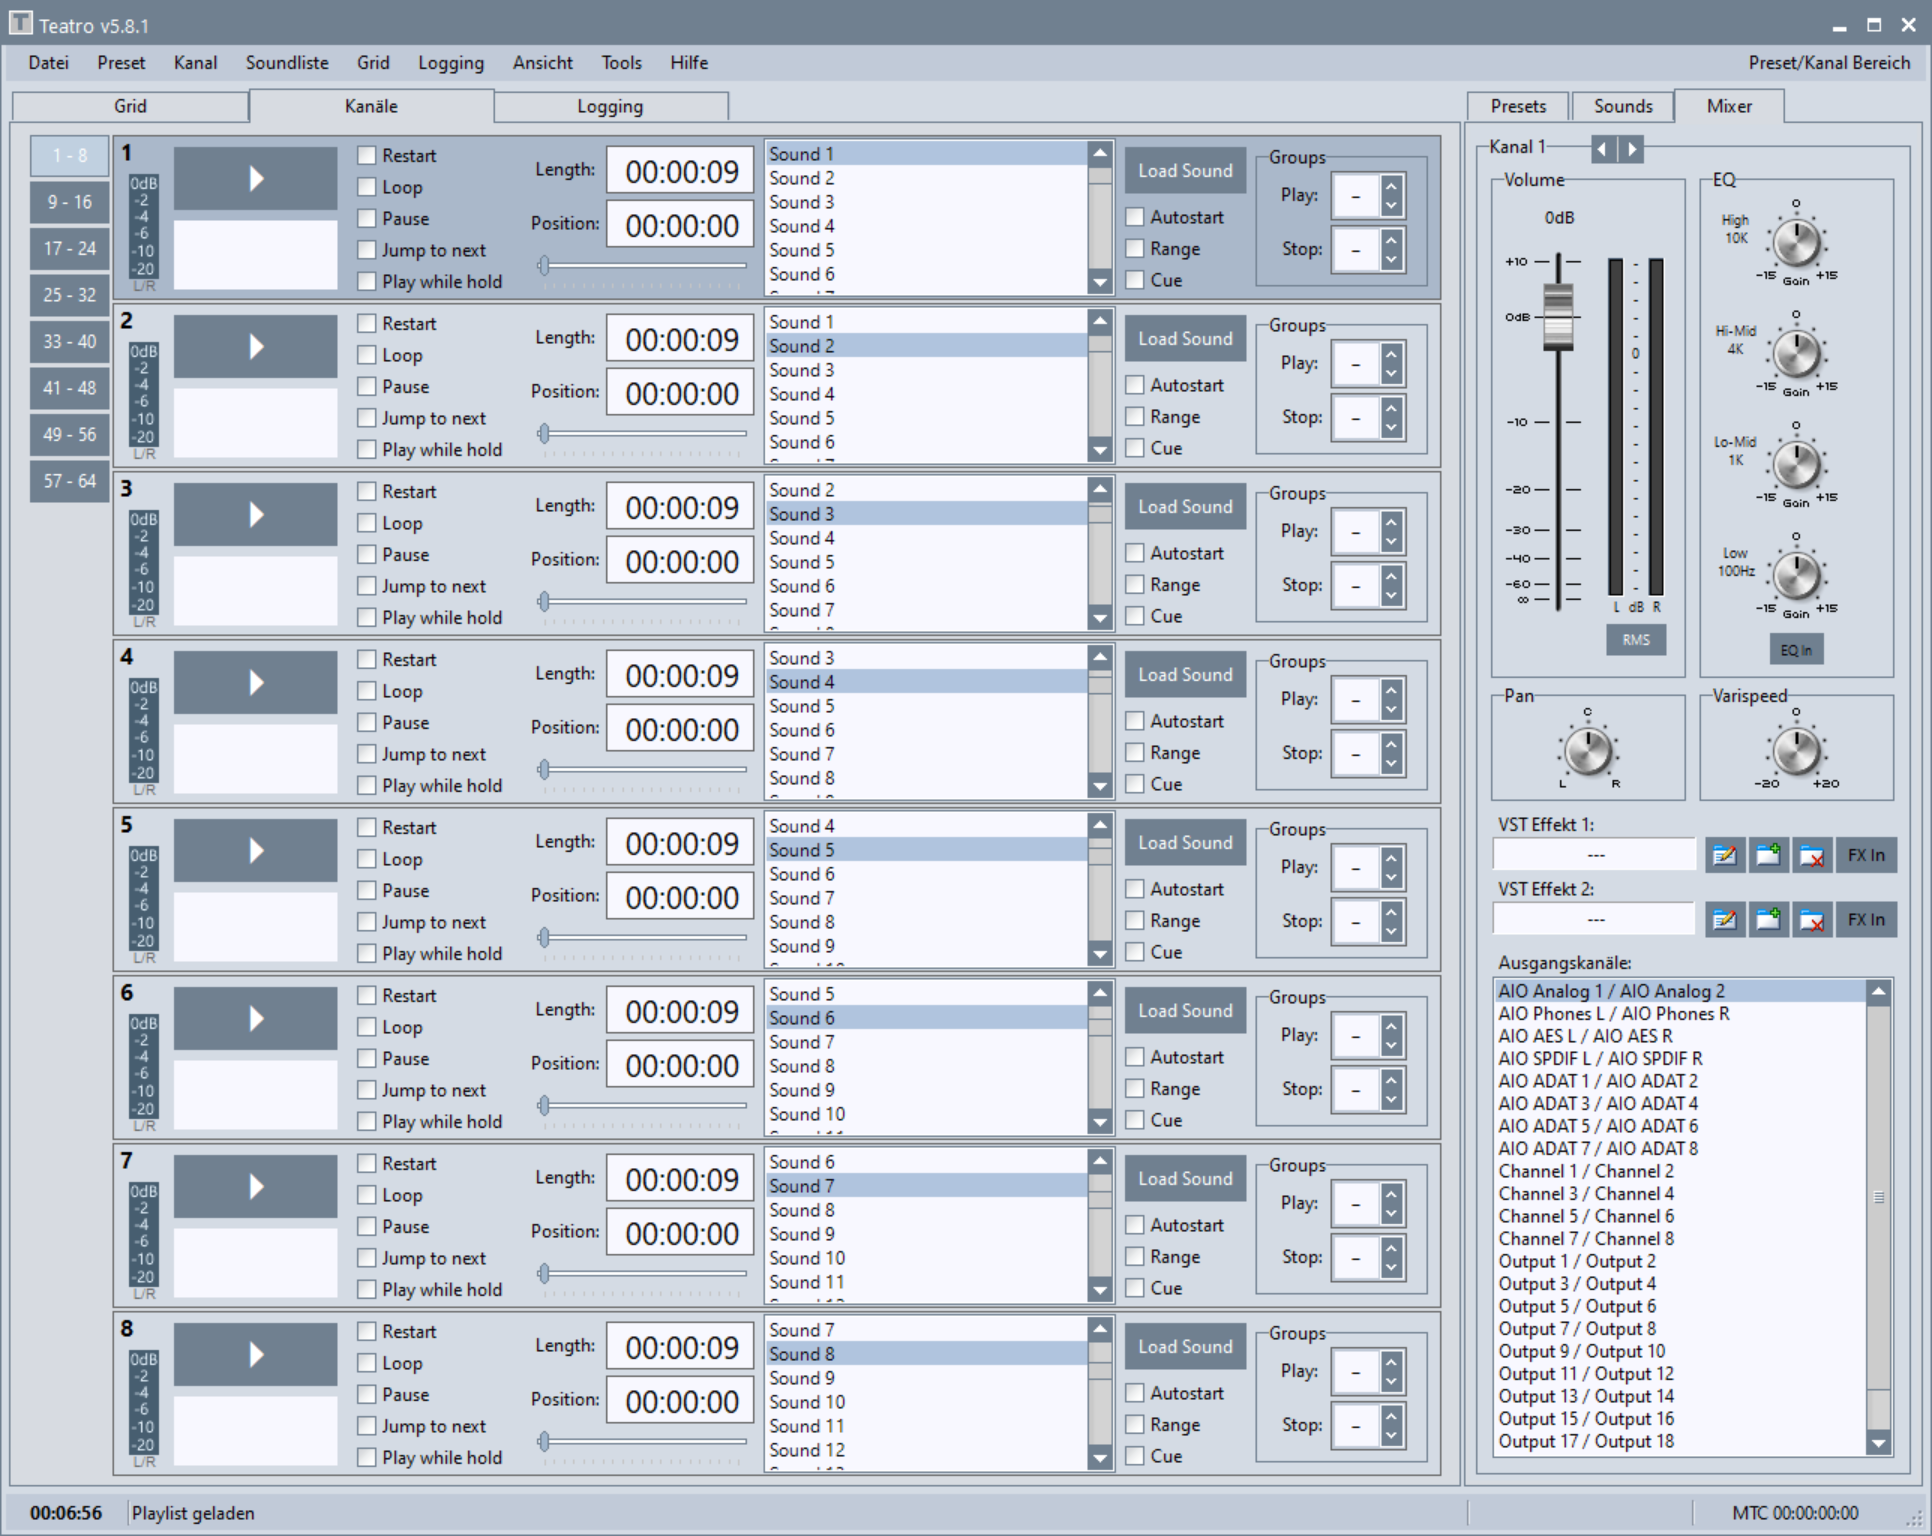This screenshot has height=1536, width=1932.
Task: Click the add-effect icon for VST Effekt 1
Action: (1768, 856)
